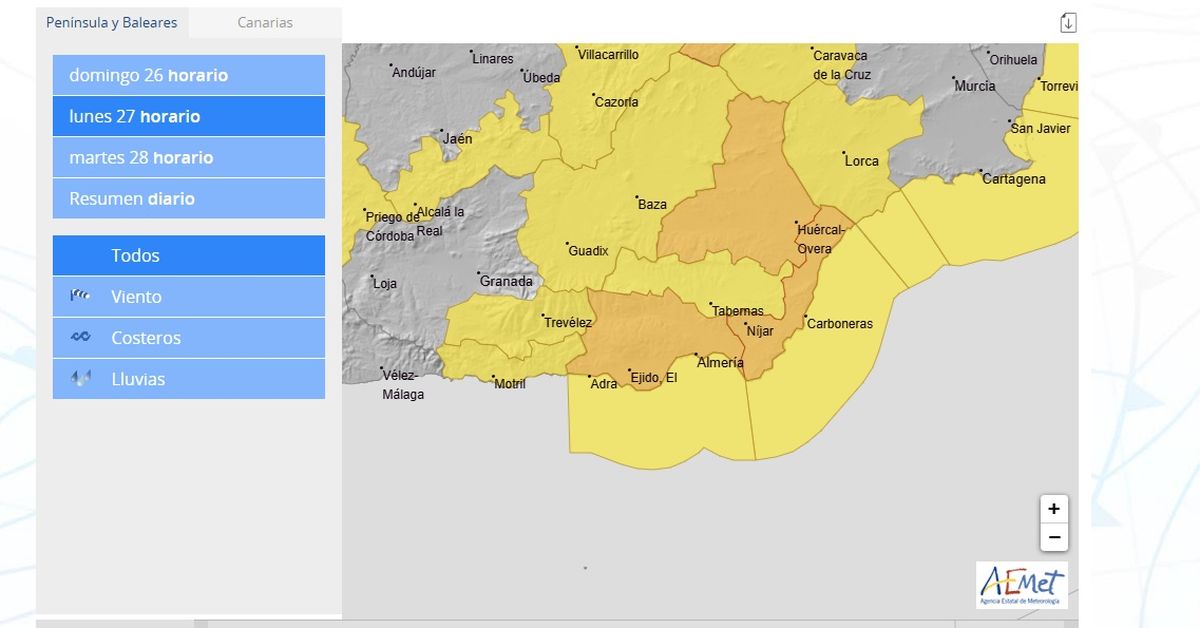Click the Almería label on map

pyautogui.click(x=721, y=363)
